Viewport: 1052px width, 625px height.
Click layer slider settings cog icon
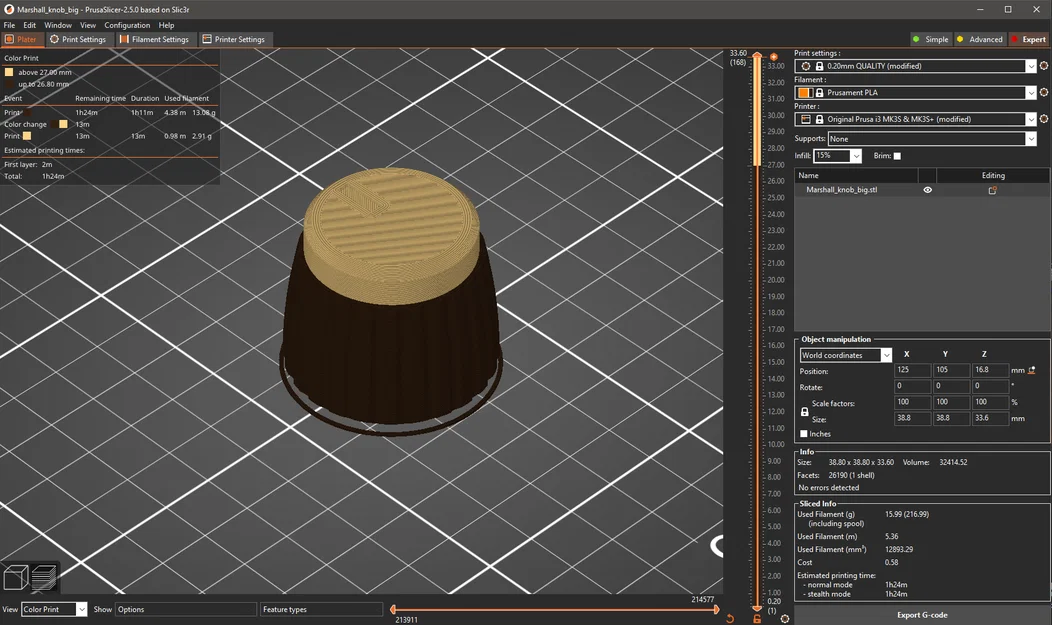pyautogui.click(x=784, y=618)
